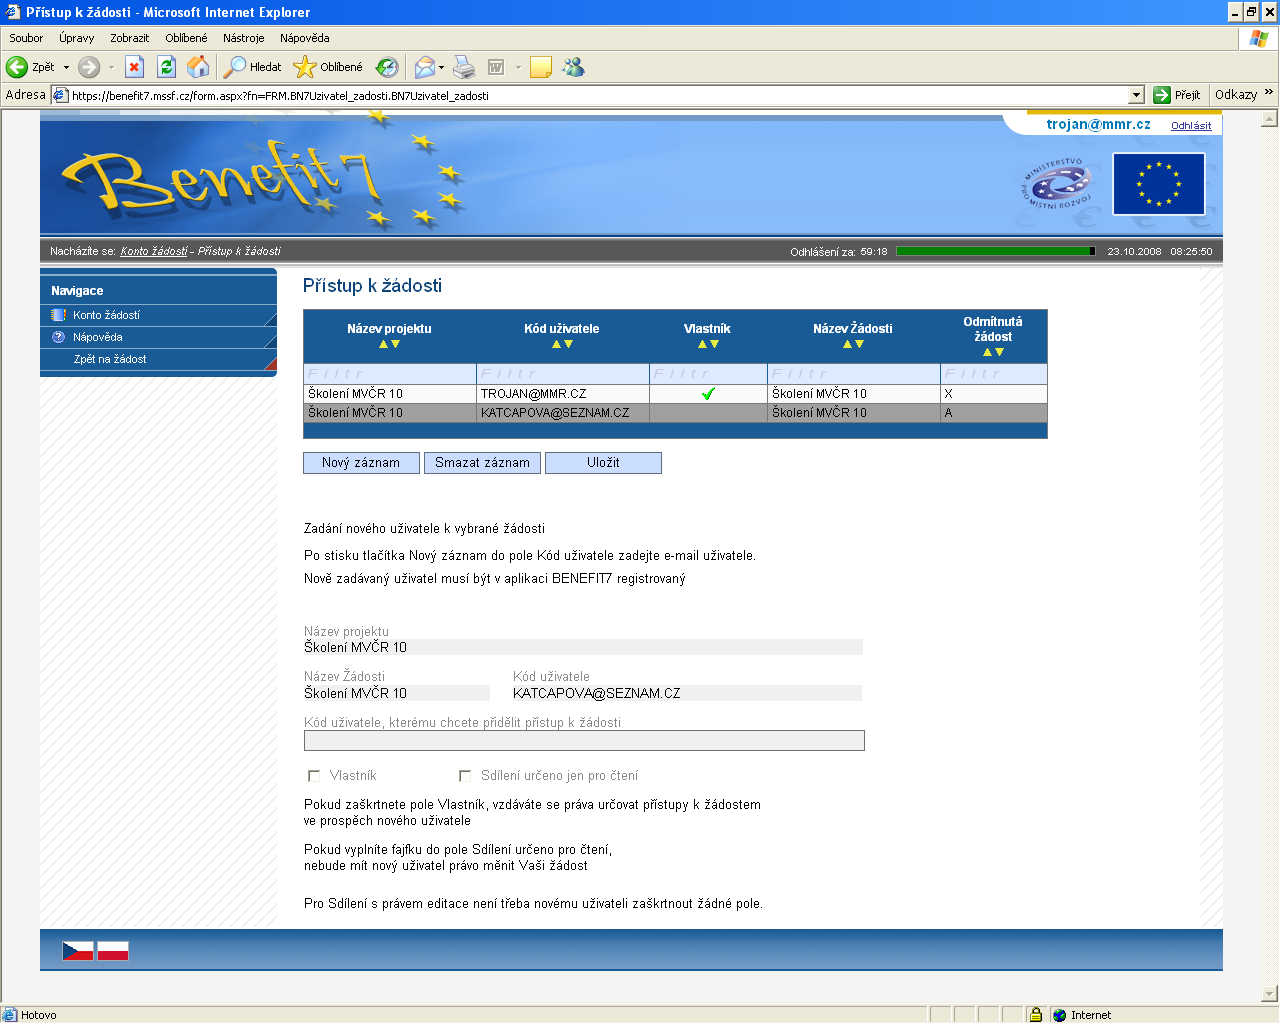Click the page scrollbar up arrow
This screenshot has height=1024, width=1280.
[x=1270, y=118]
